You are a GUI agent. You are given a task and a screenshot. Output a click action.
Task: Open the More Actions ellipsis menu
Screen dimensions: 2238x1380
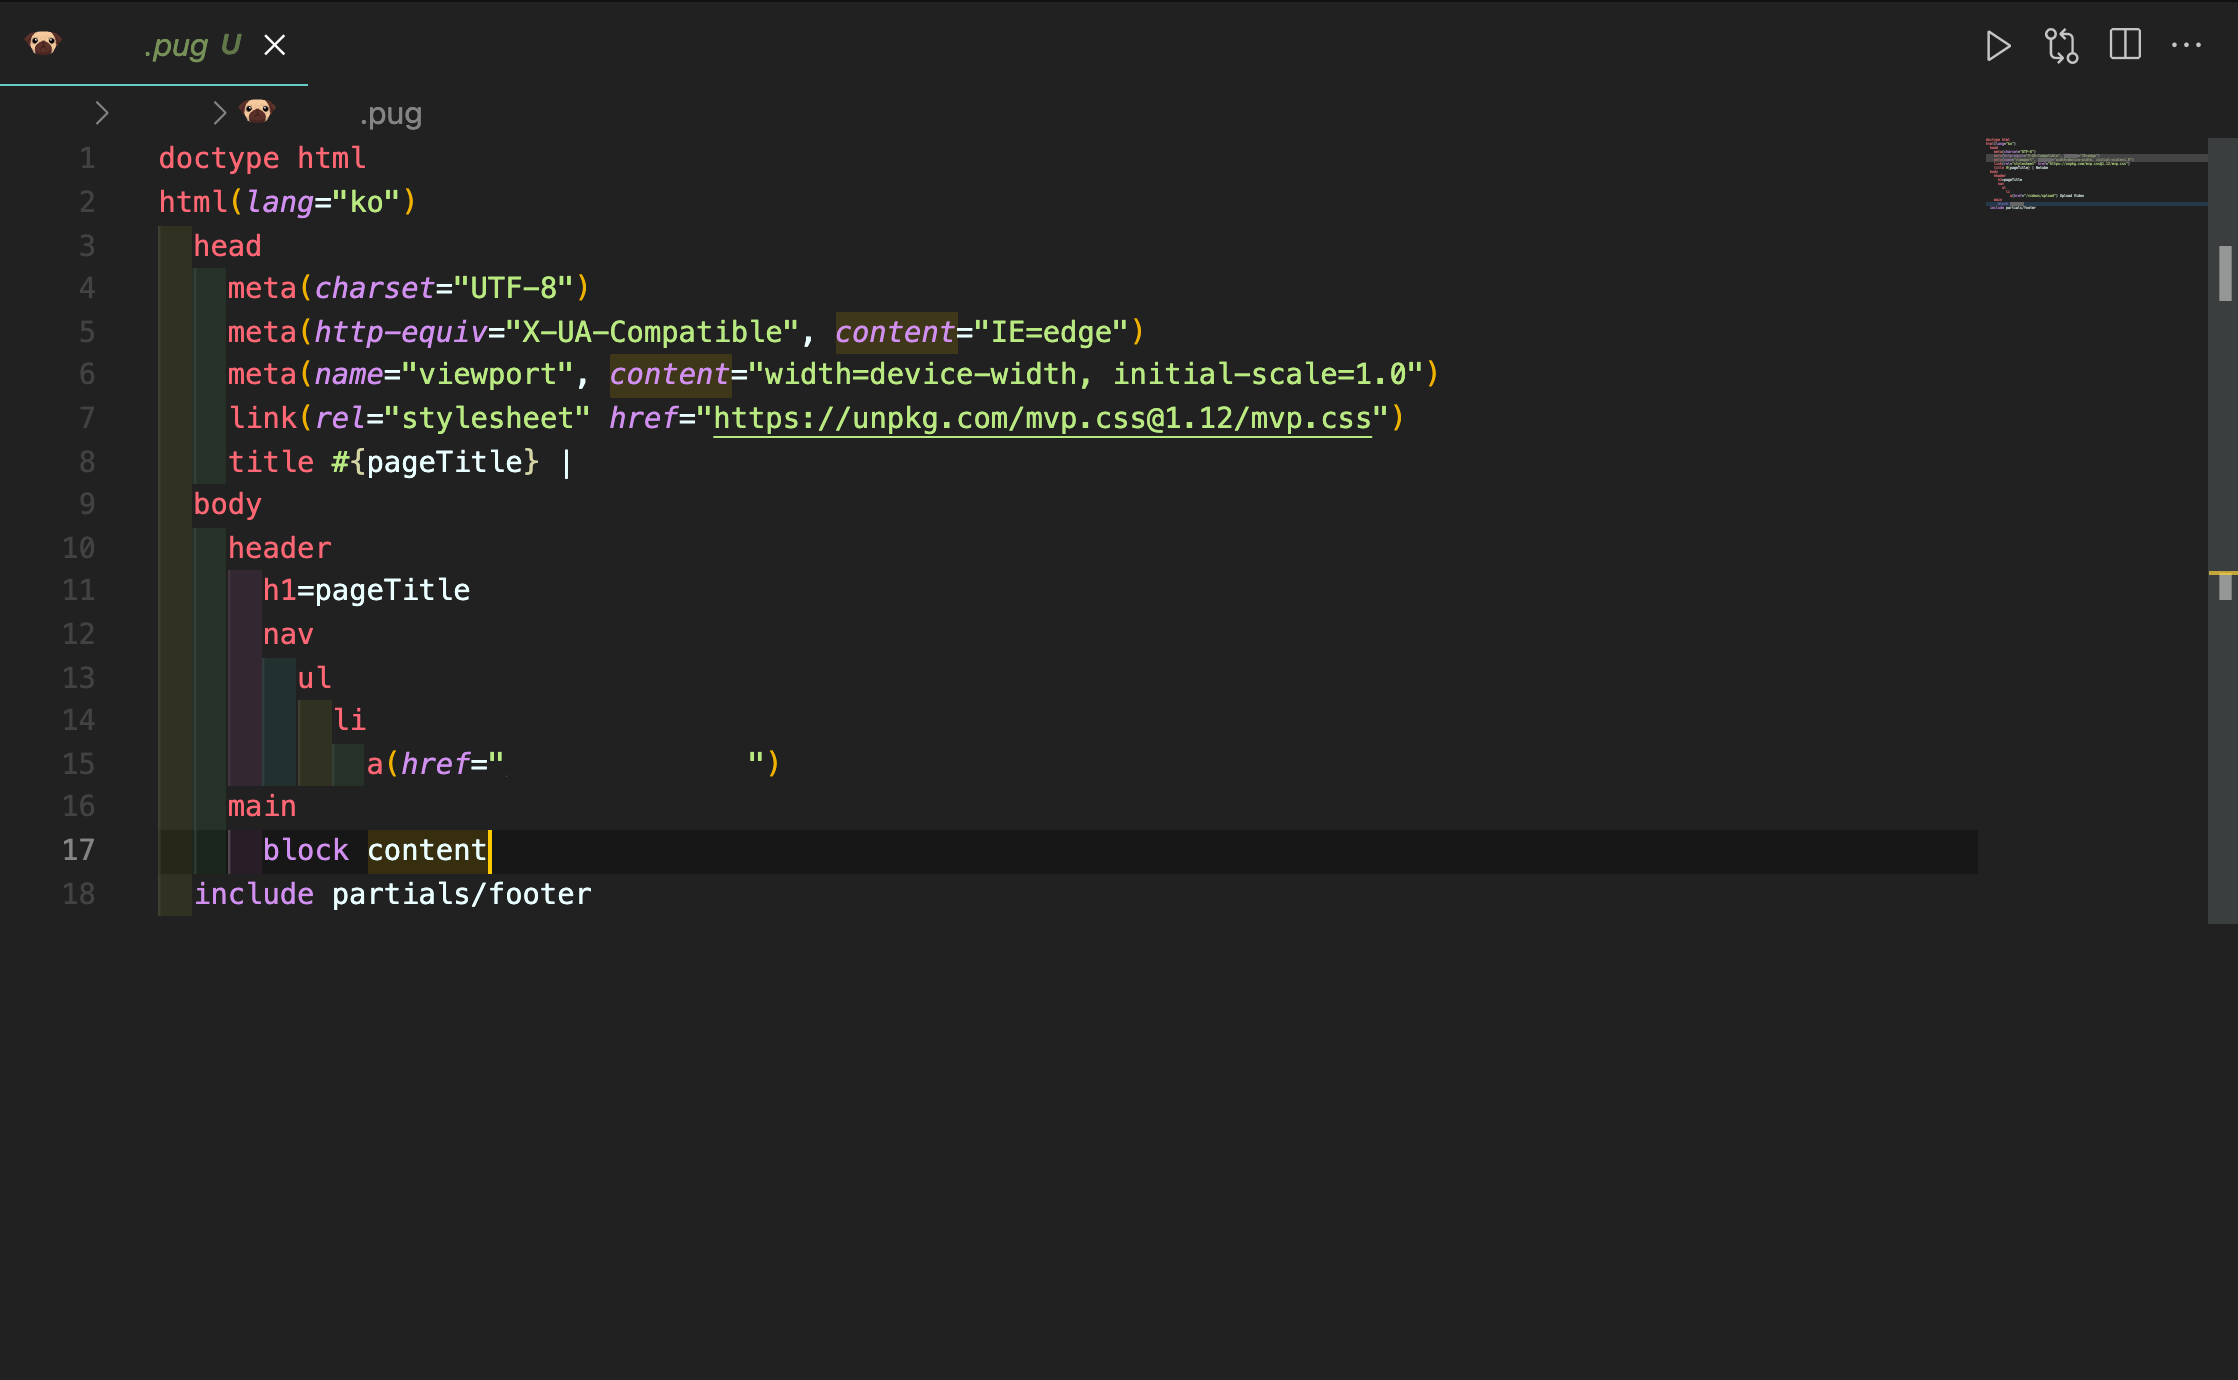pyautogui.click(x=2186, y=46)
